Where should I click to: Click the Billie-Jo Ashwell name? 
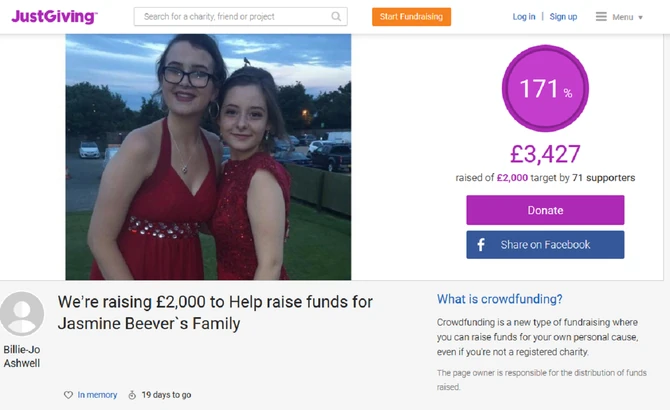(x=22, y=356)
